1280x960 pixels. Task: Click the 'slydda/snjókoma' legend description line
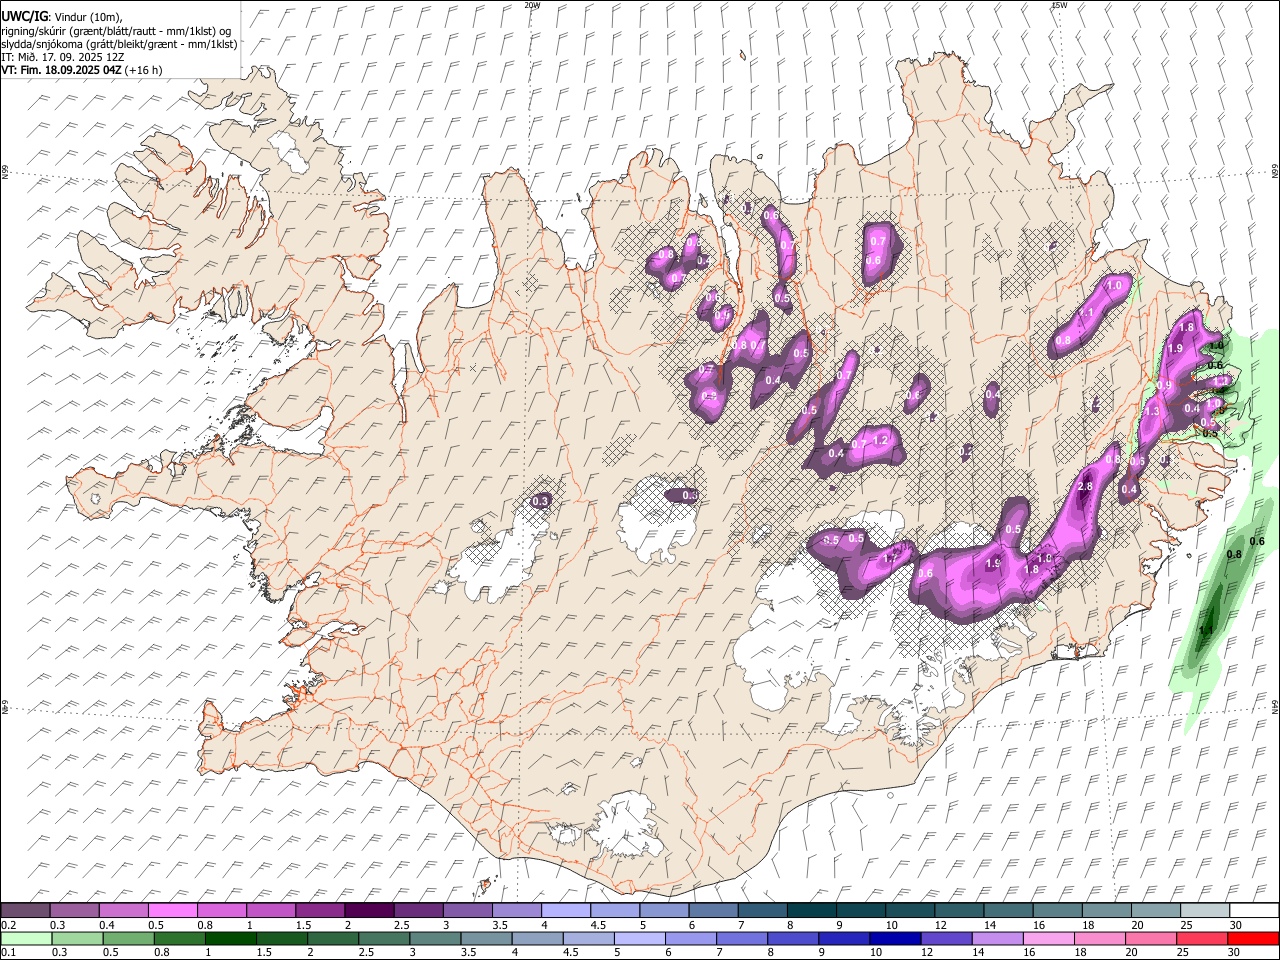click(119, 44)
